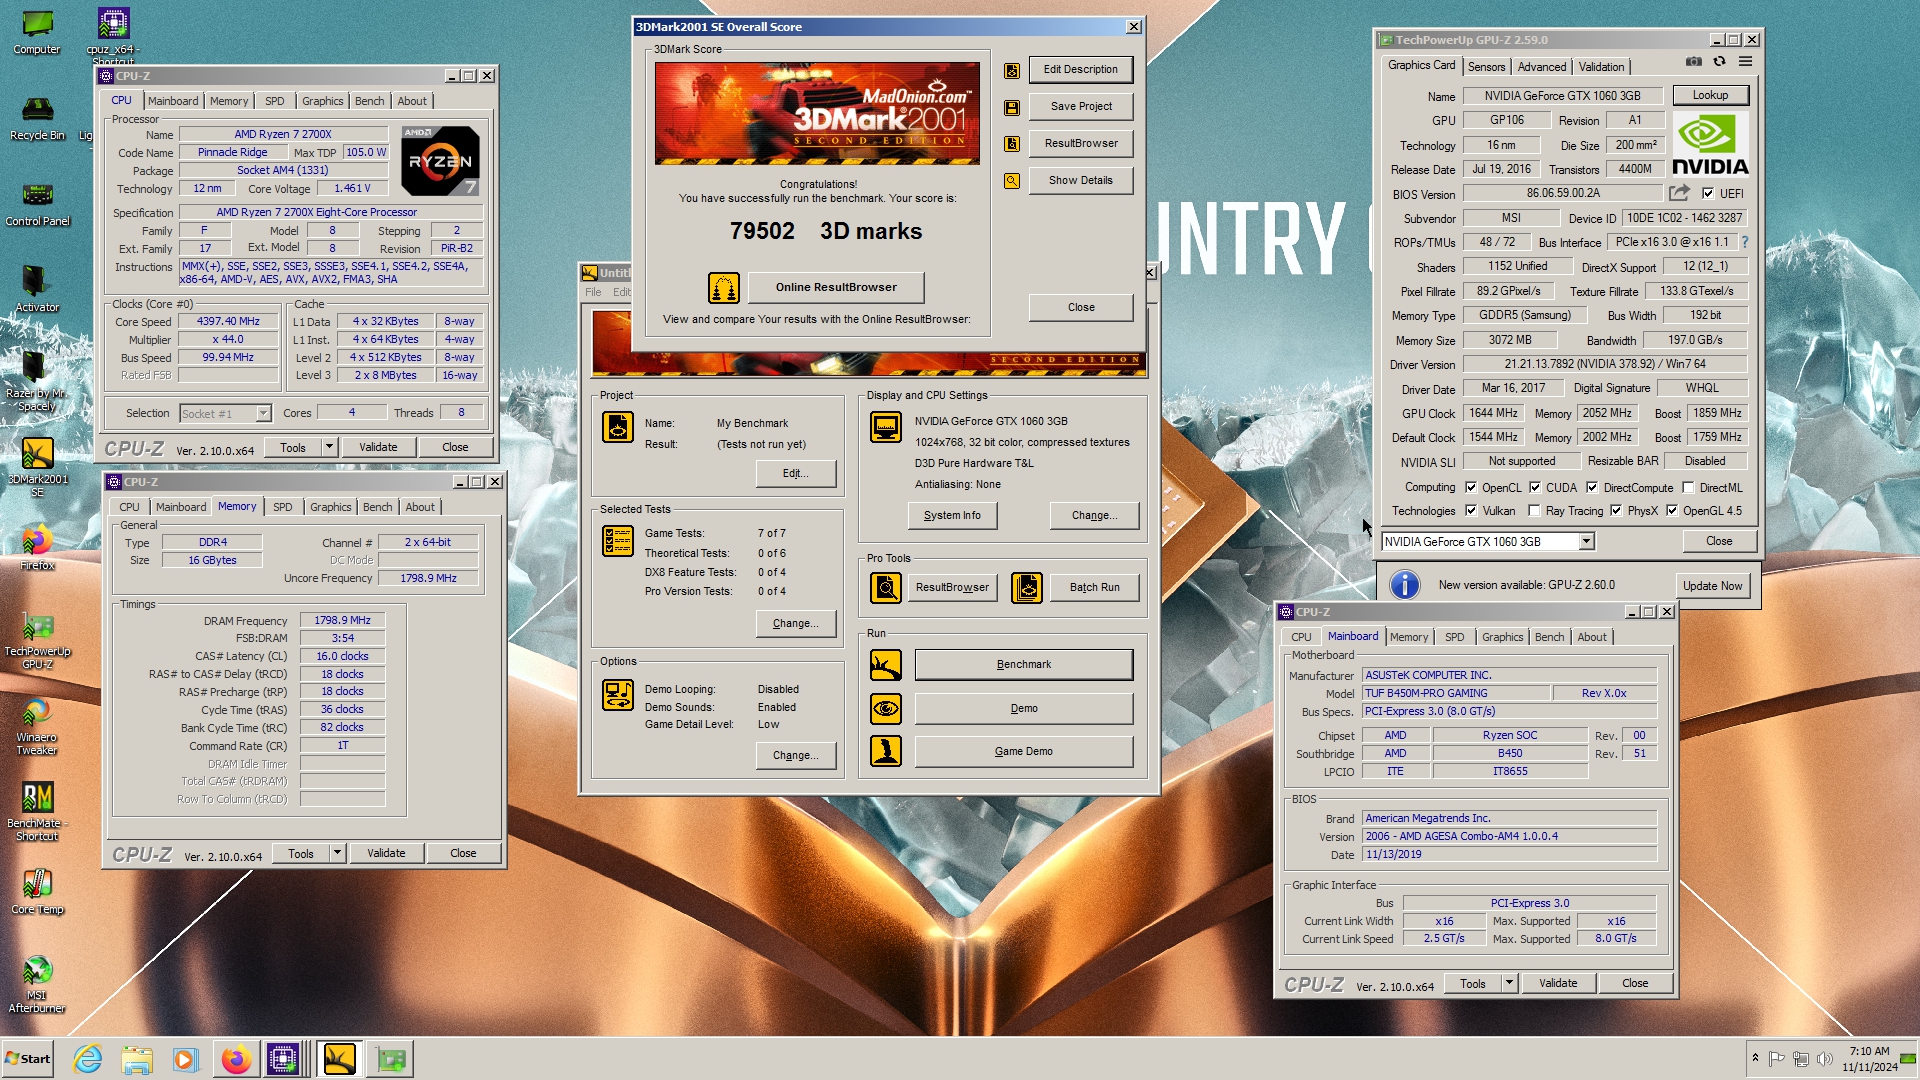Viewport: 1920px width, 1080px height.
Task: Toggle the UEFI checkbox in GPU-Z
Action: [x=1708, y=194]
